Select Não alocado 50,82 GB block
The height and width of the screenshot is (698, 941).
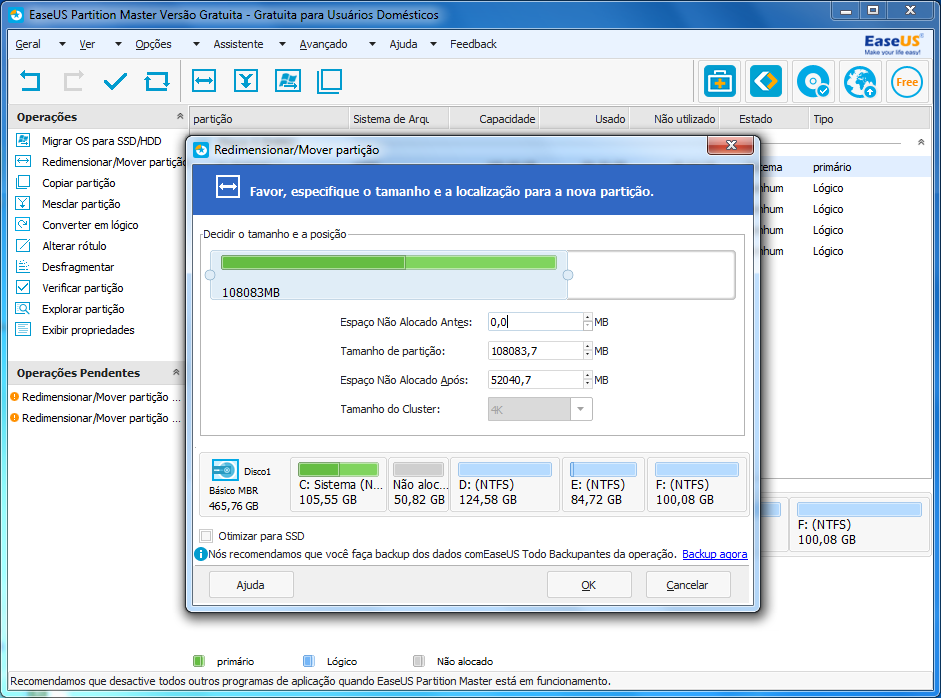coord(419,485)
